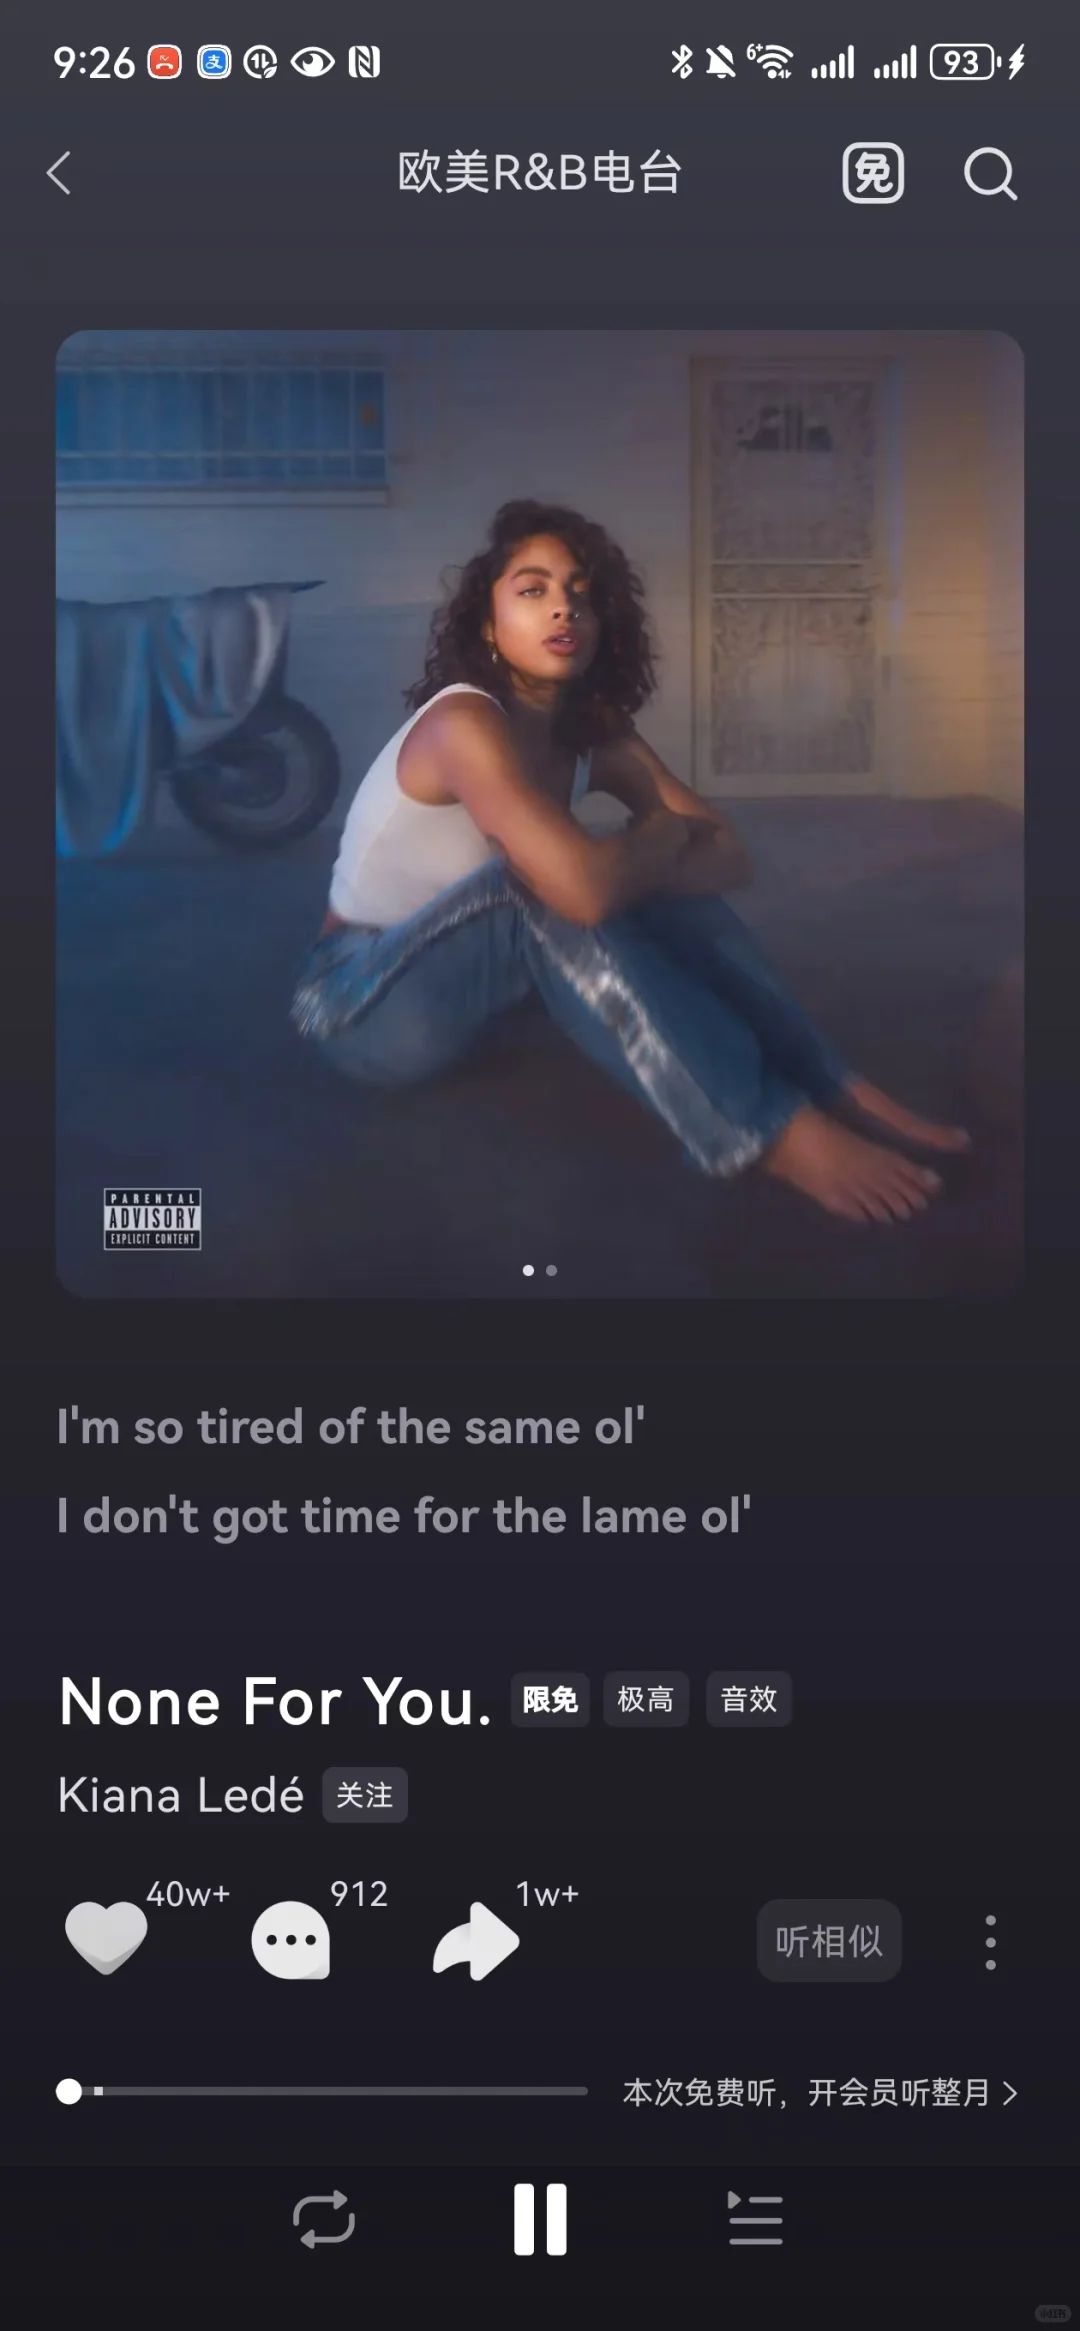Tap the 听相似 similar songs button
The width and height of the screenshot is (1080, 2331).
click(829, 1941)
